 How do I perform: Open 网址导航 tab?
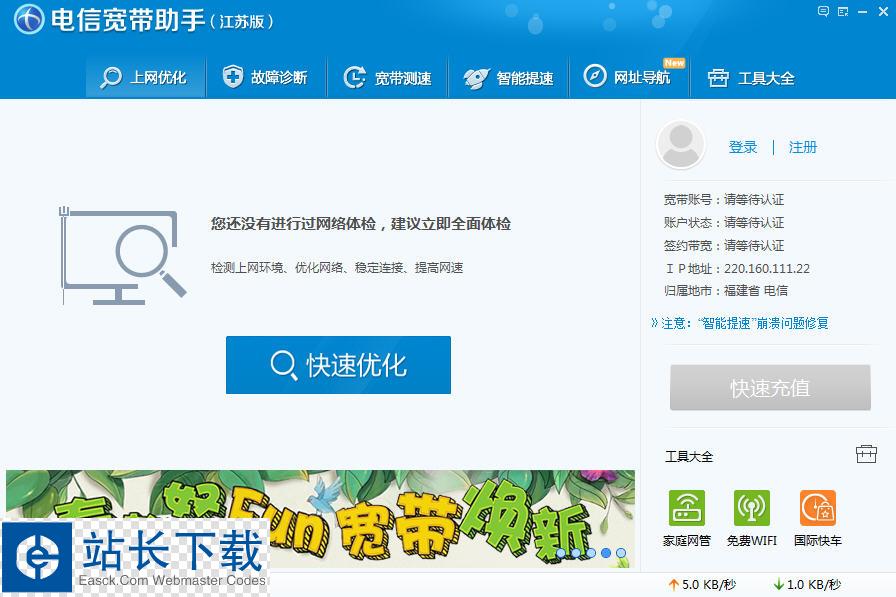click(629, 77)
